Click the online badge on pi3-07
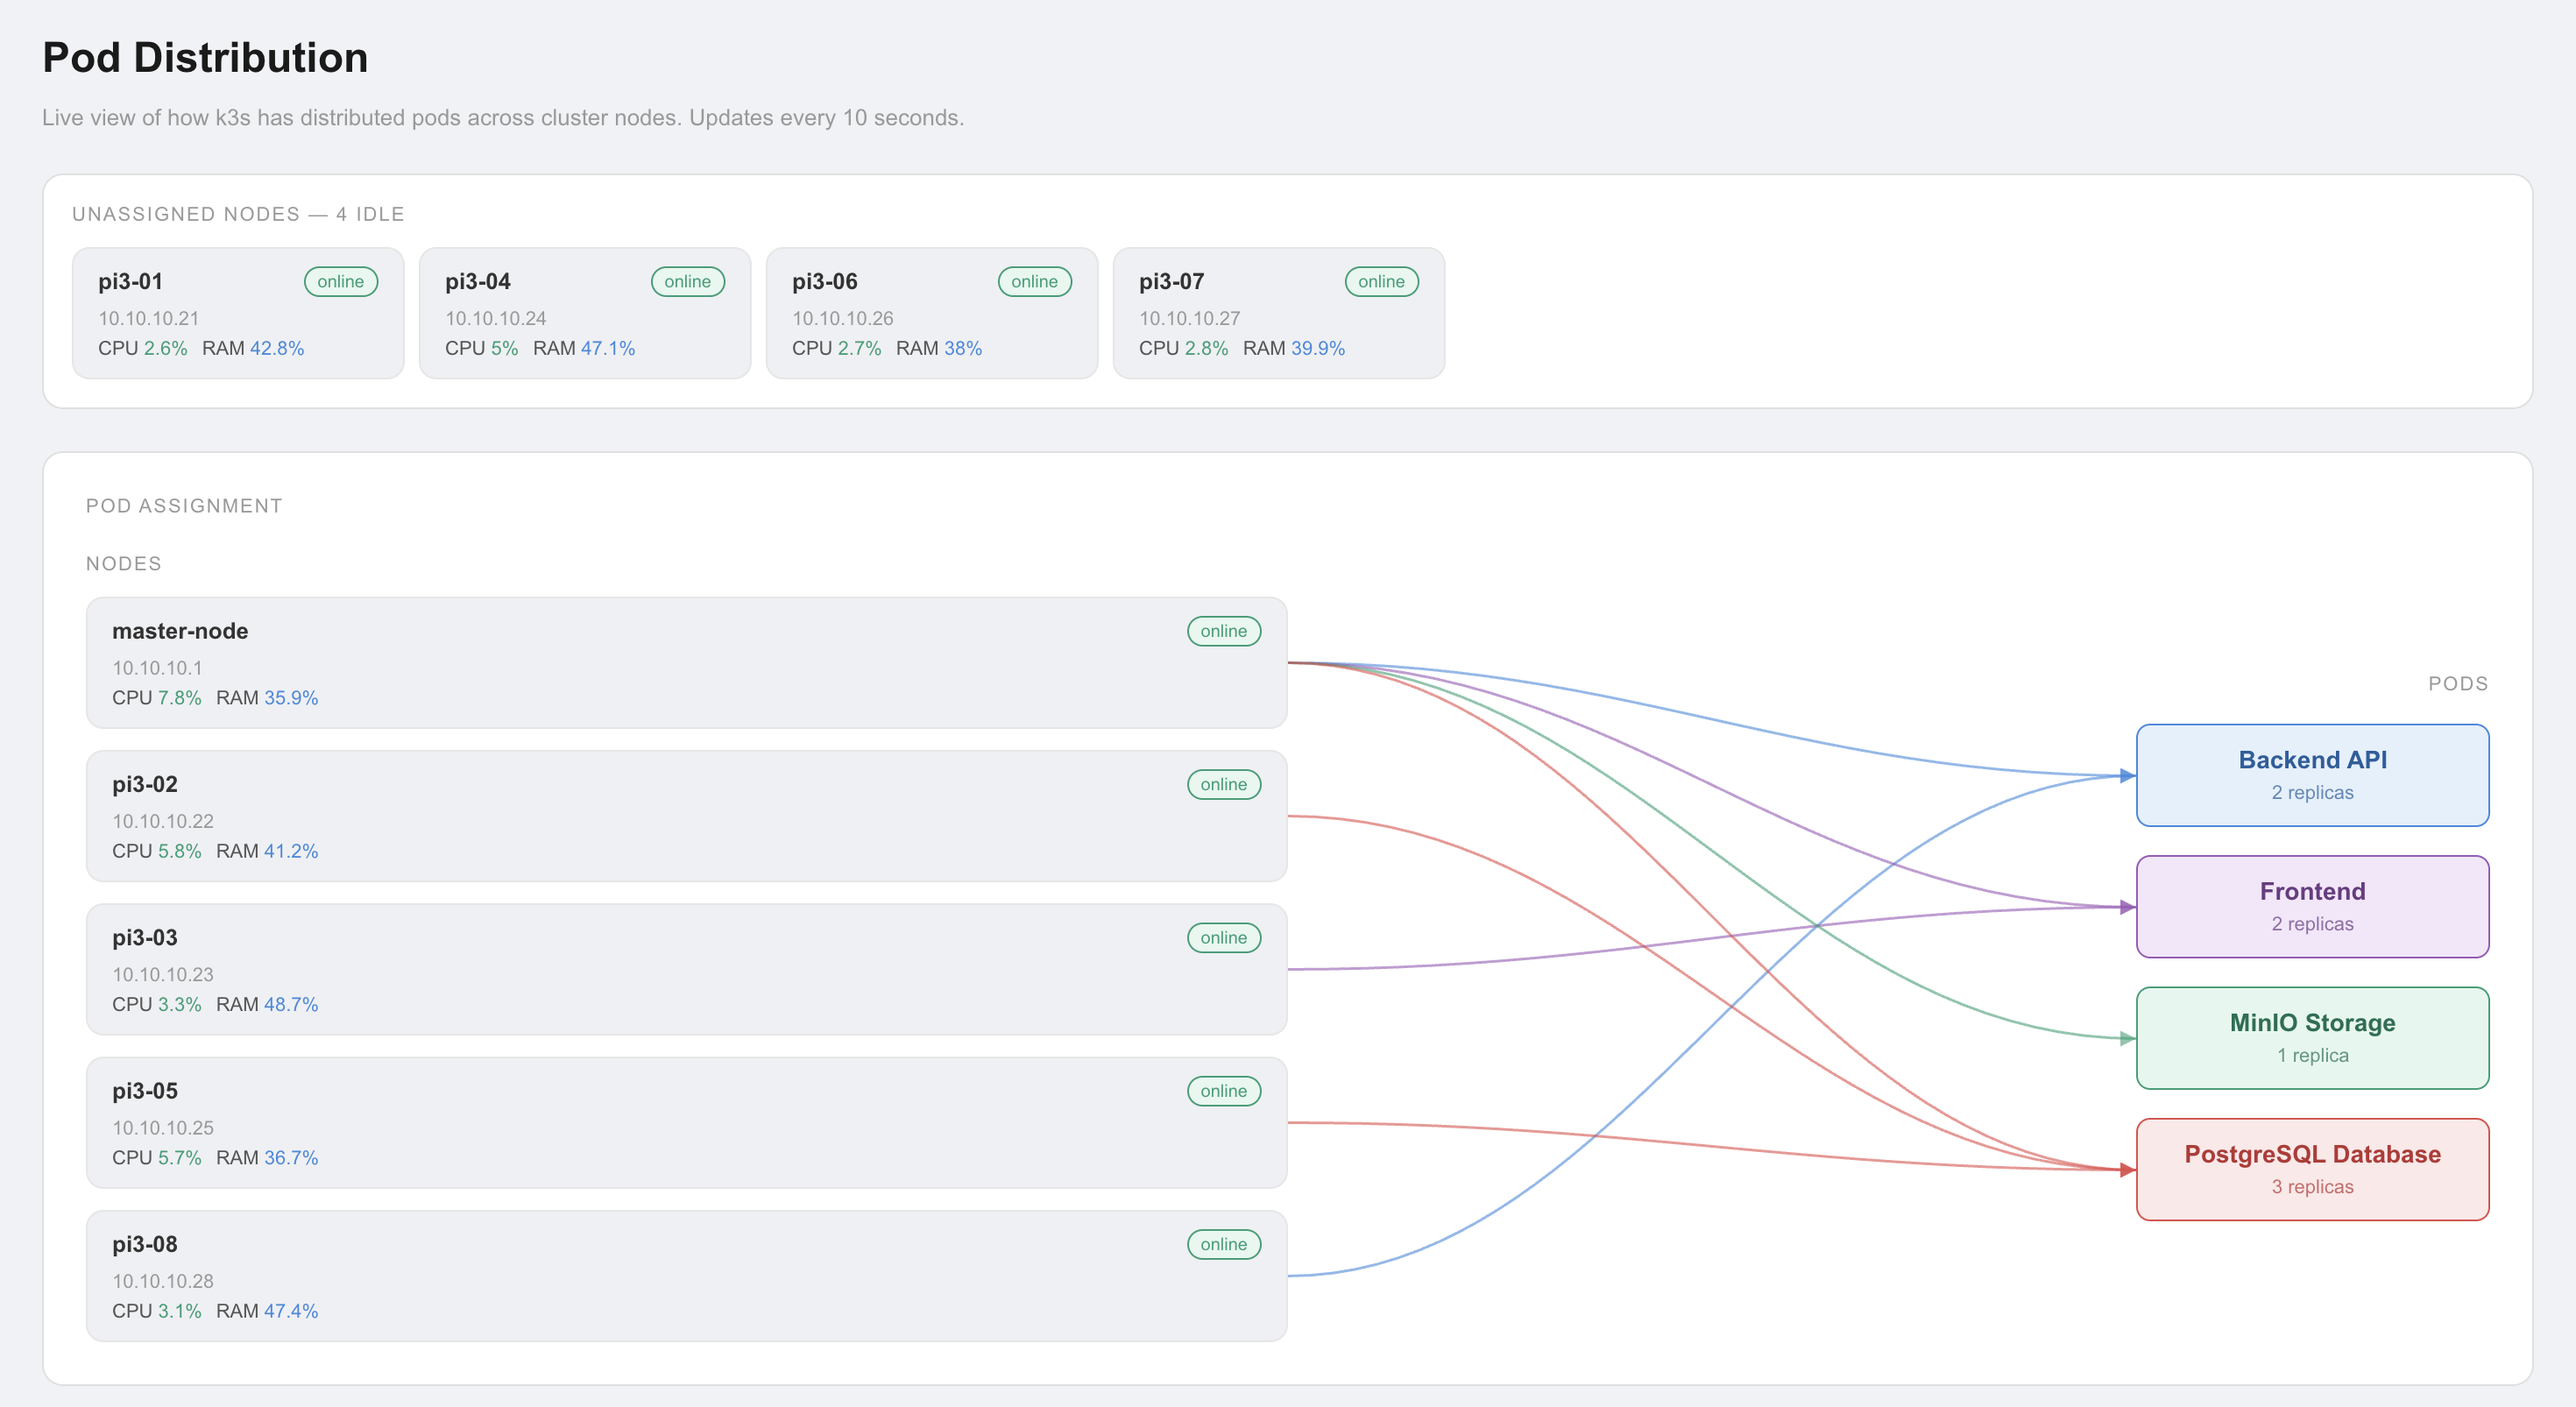Image resolution: width=2576 pixels, height=1407 pixels. [1381, 282]
